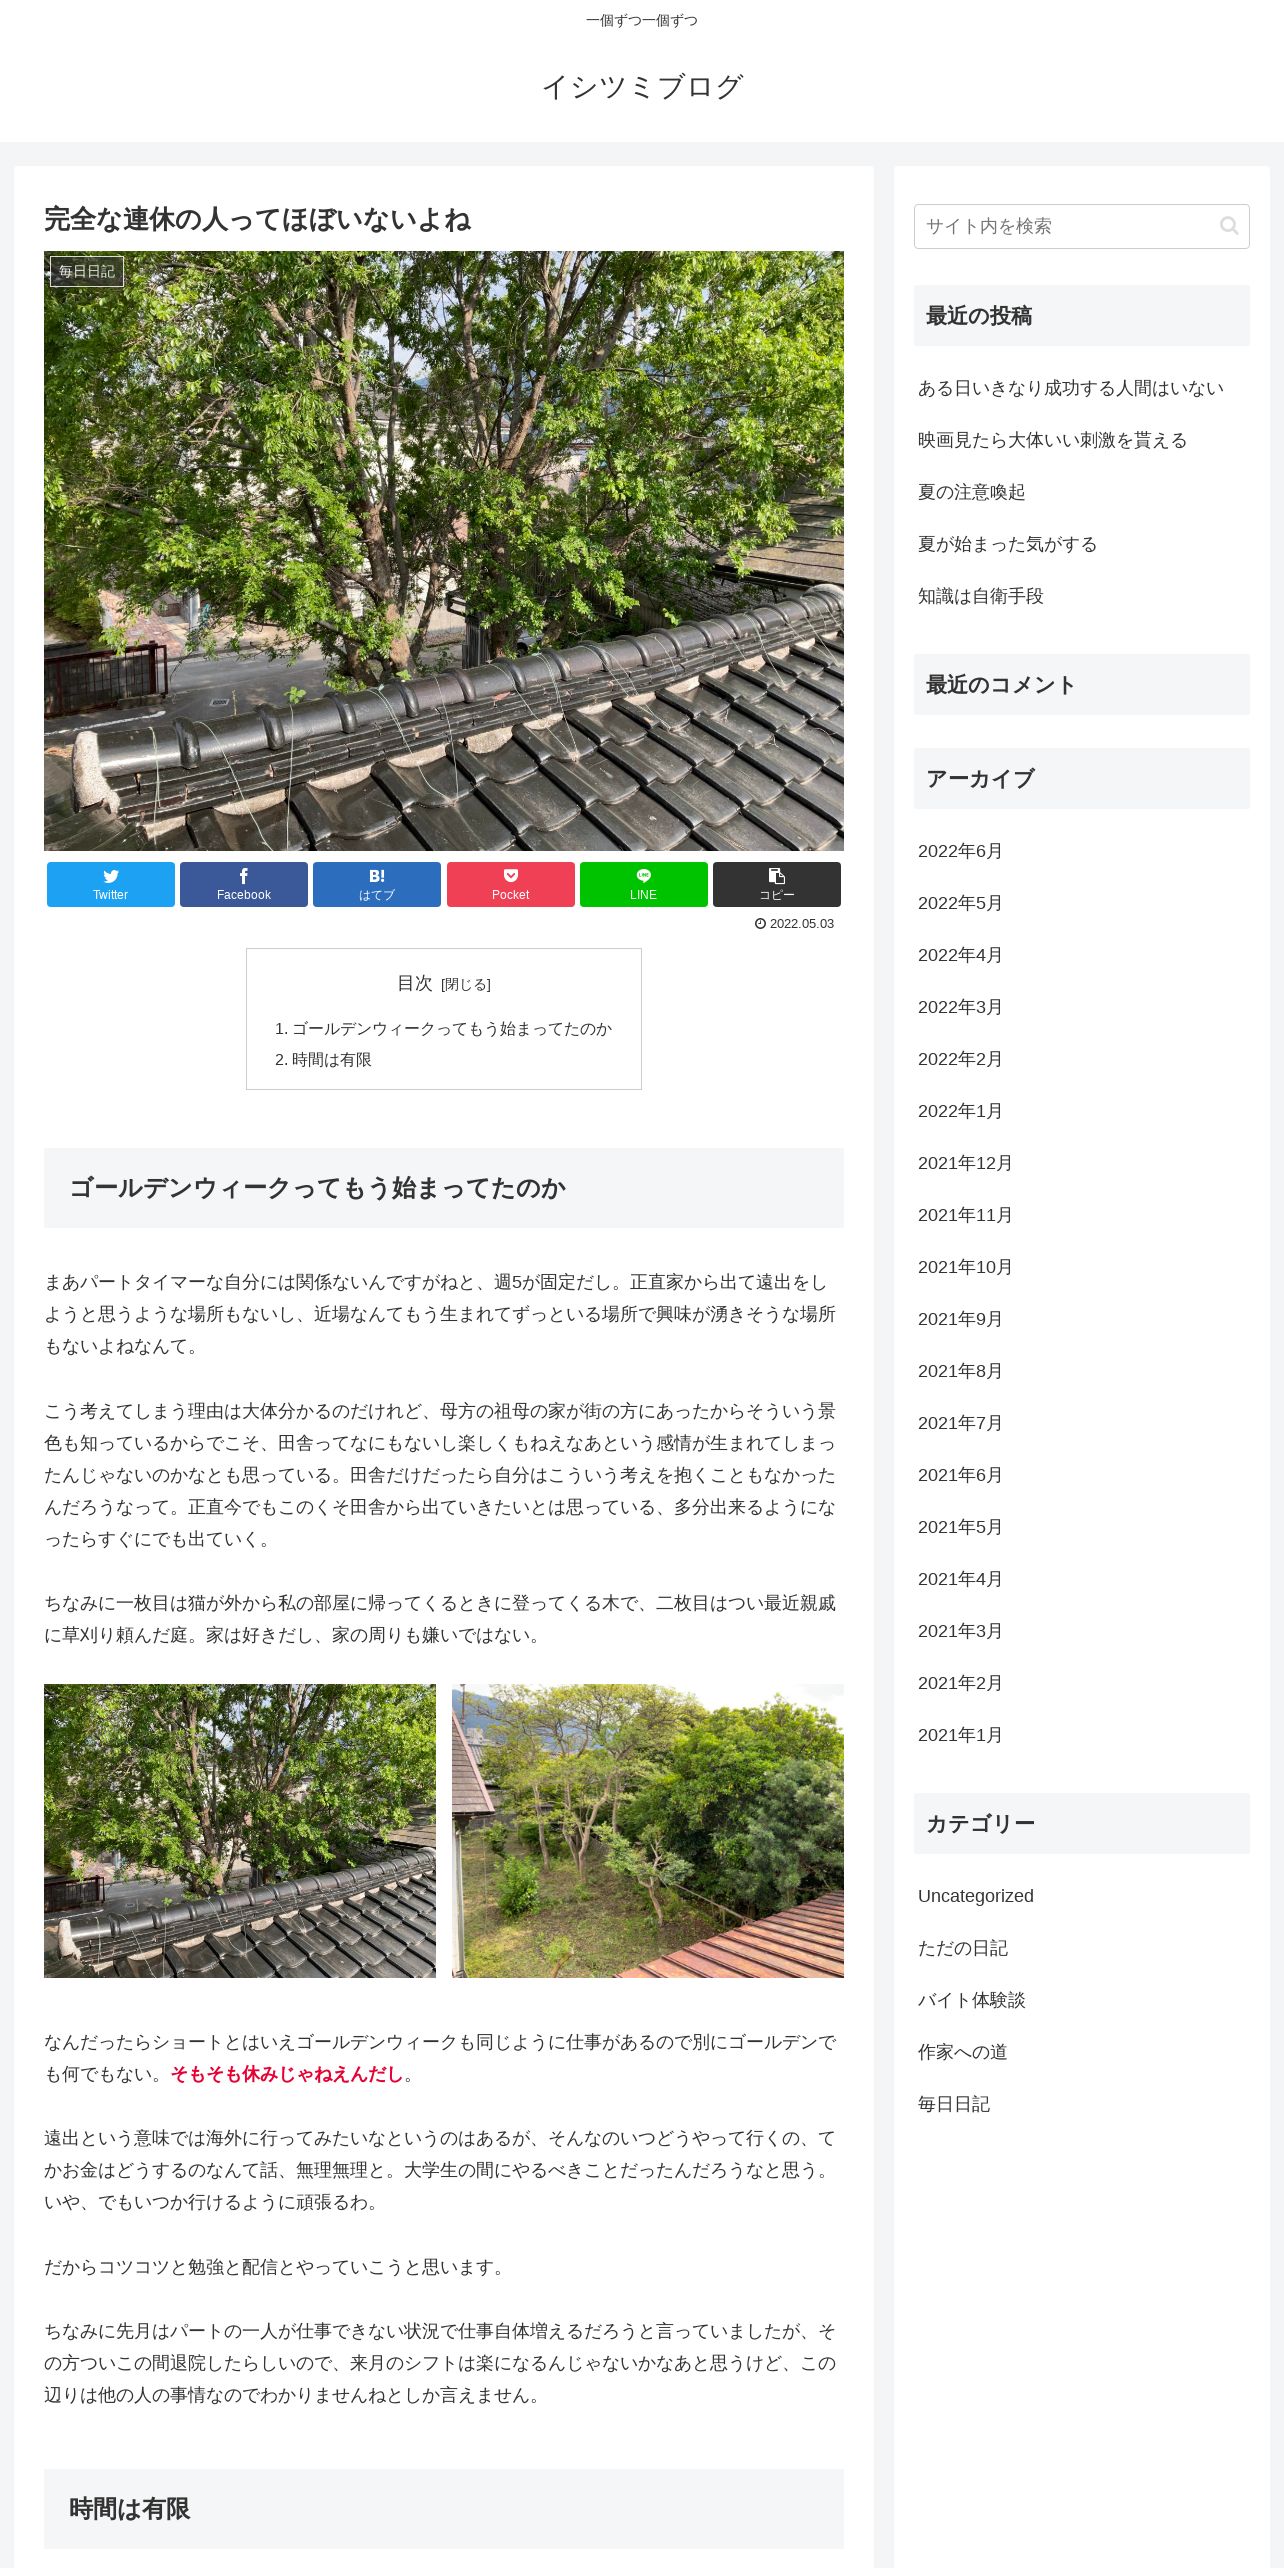Open the 2021年1月 archive

(x=960, y=1735)
